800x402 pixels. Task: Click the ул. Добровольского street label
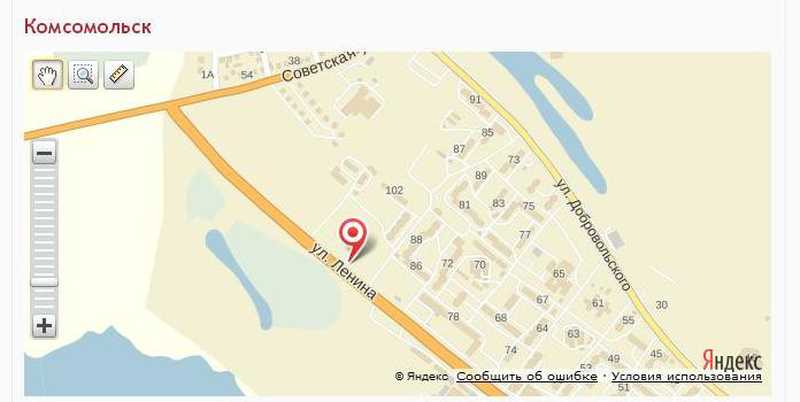point(592,235)
